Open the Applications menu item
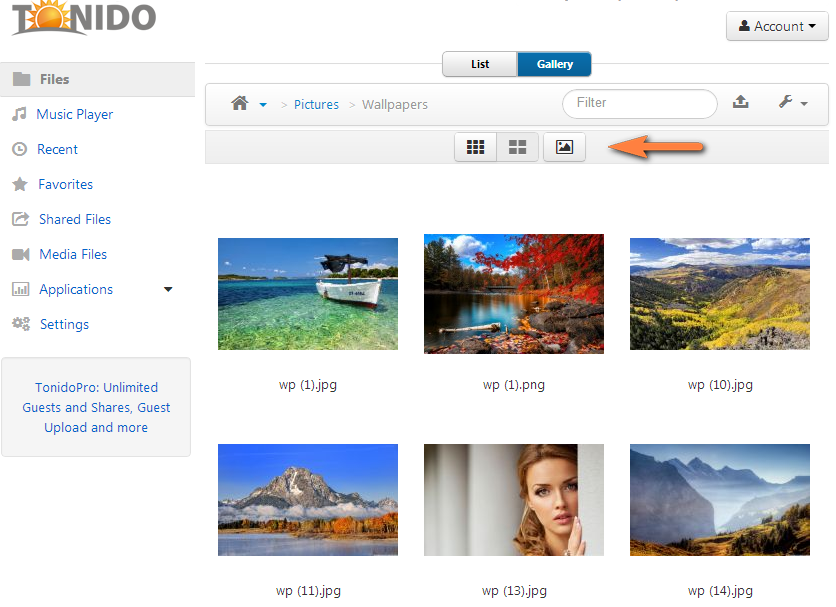The width and height of the screenshot is (836, 607). [76, 290]
